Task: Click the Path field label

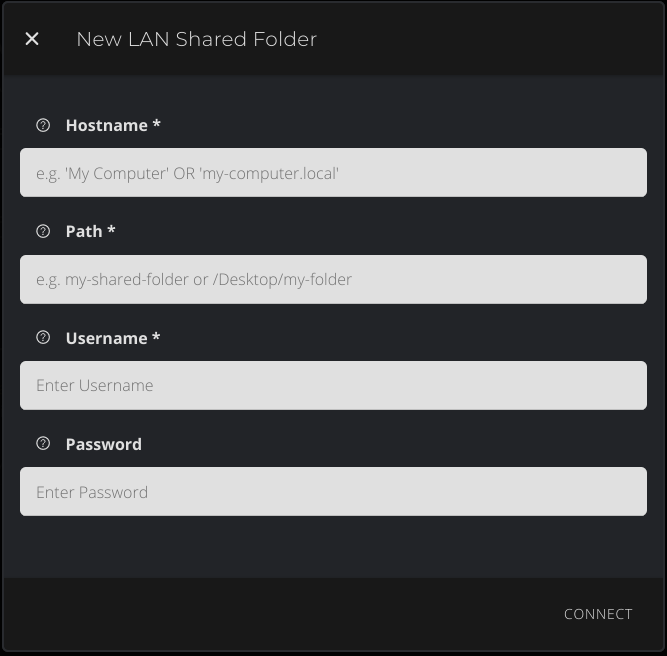Action: click(84, 231)
